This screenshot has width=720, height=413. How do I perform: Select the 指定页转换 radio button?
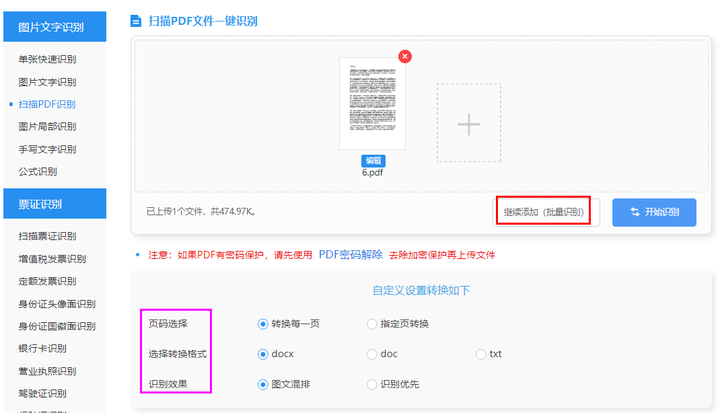coord(371,324)
